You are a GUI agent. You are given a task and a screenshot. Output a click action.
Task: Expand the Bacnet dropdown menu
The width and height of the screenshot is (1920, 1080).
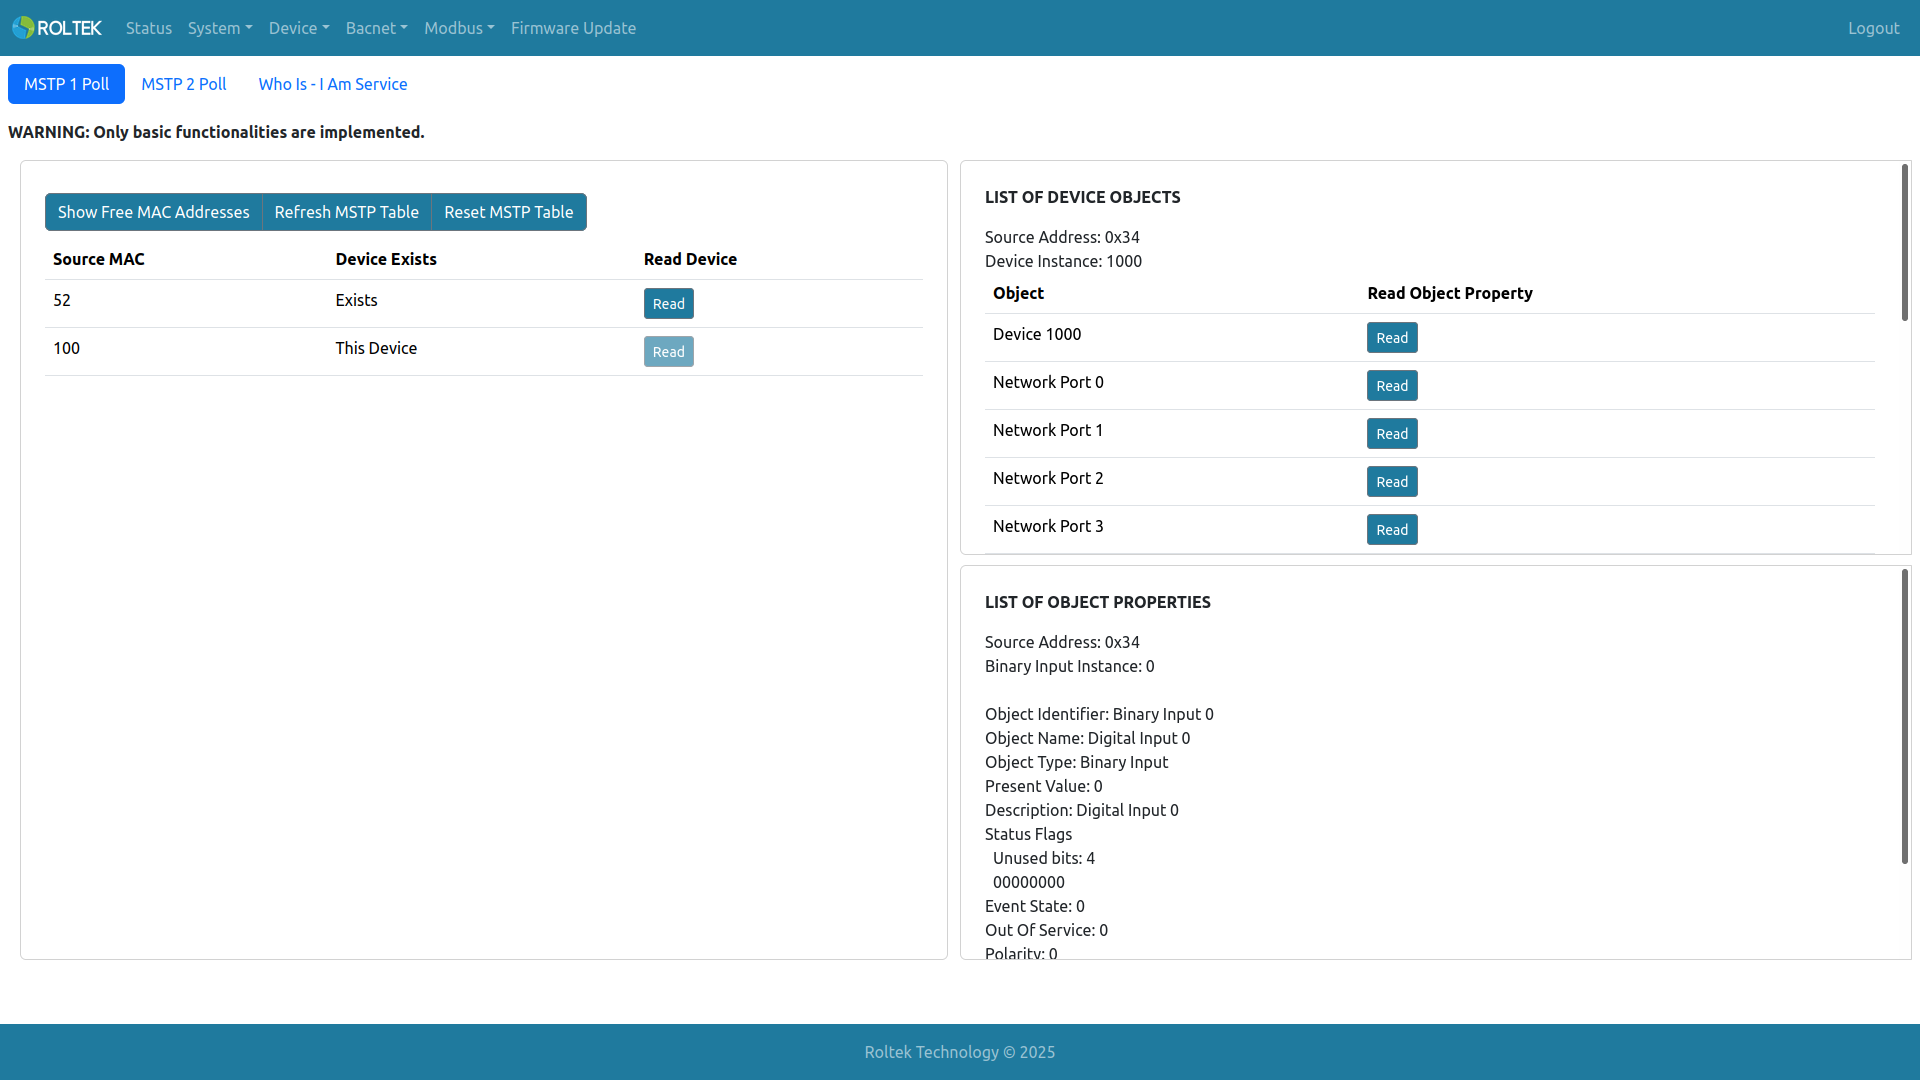coord(377,28)
